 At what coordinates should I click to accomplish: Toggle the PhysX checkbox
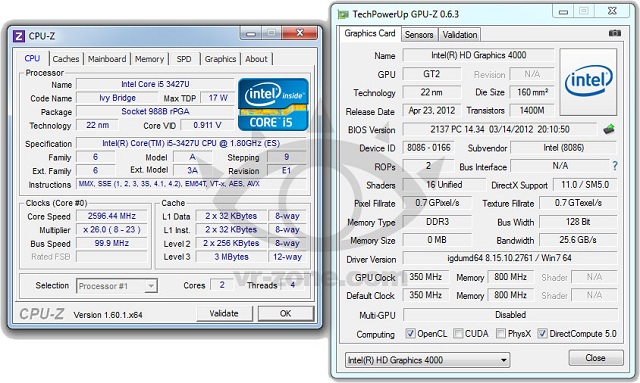501,333
